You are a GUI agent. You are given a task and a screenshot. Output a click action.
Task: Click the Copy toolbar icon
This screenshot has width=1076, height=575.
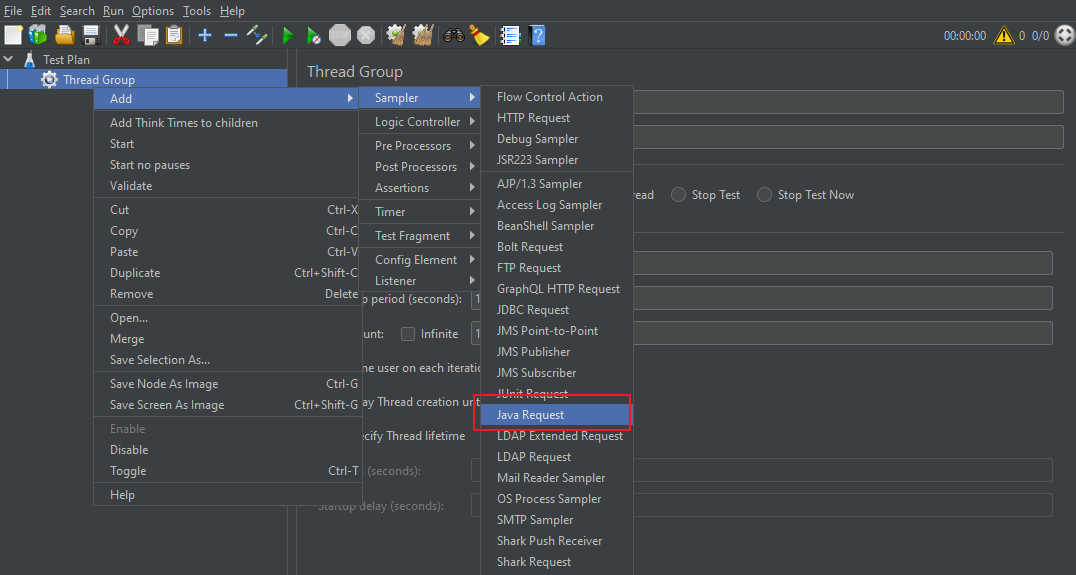148,35
